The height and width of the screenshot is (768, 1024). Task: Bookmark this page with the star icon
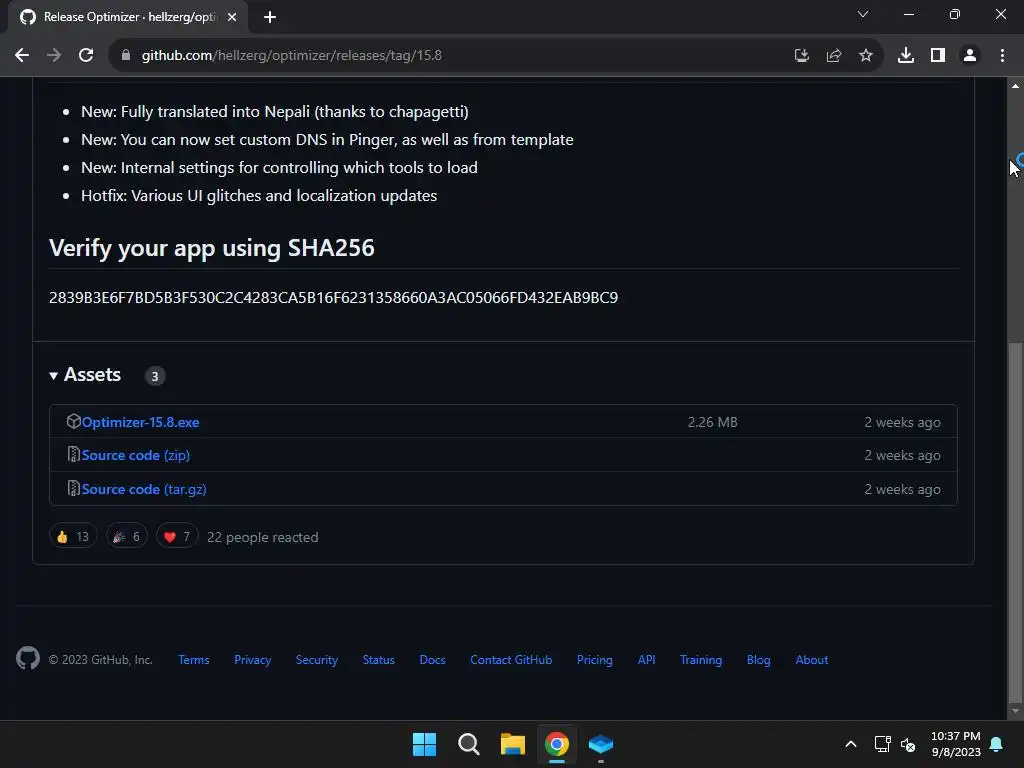865,56
